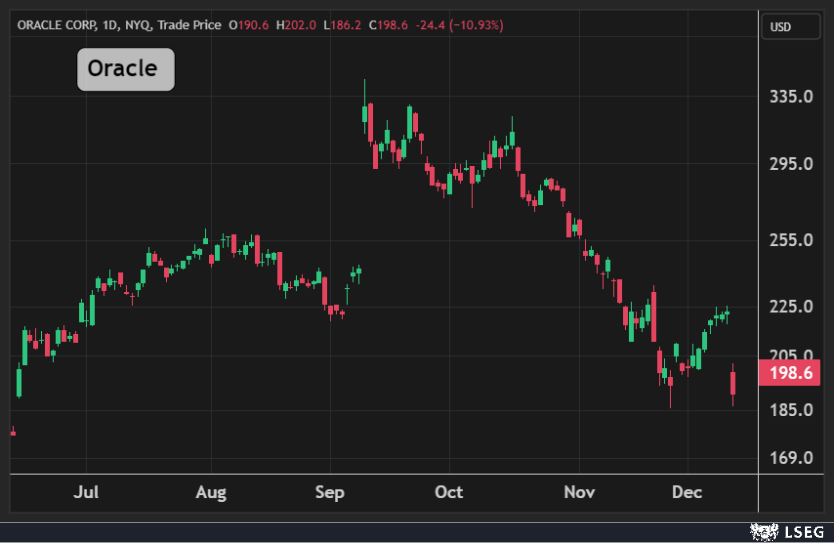Click the Nov label on time axis
This screenshot has width=834, height=543.
579,492
